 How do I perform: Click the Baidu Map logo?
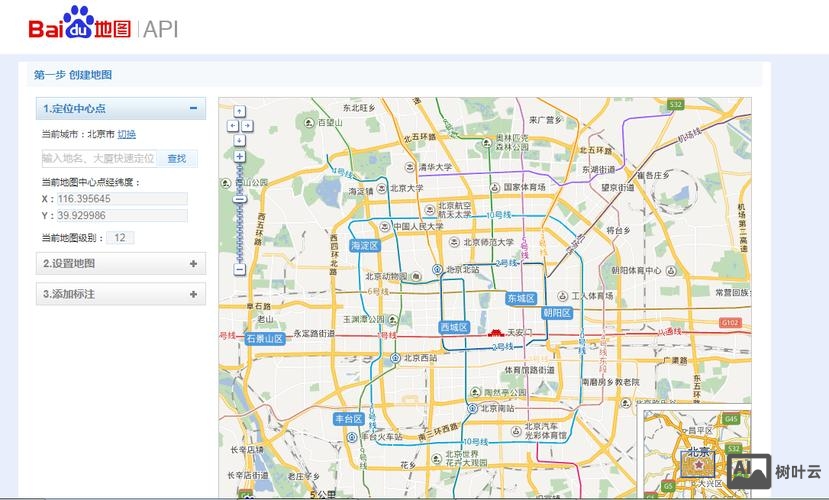point(79,24)
